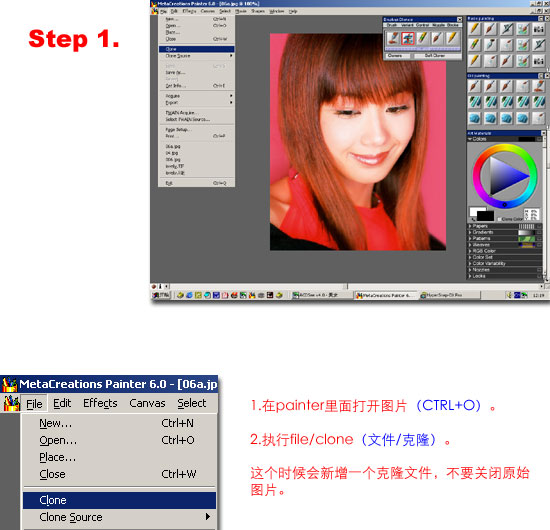Expand the Color Variability section

(470, 263)
